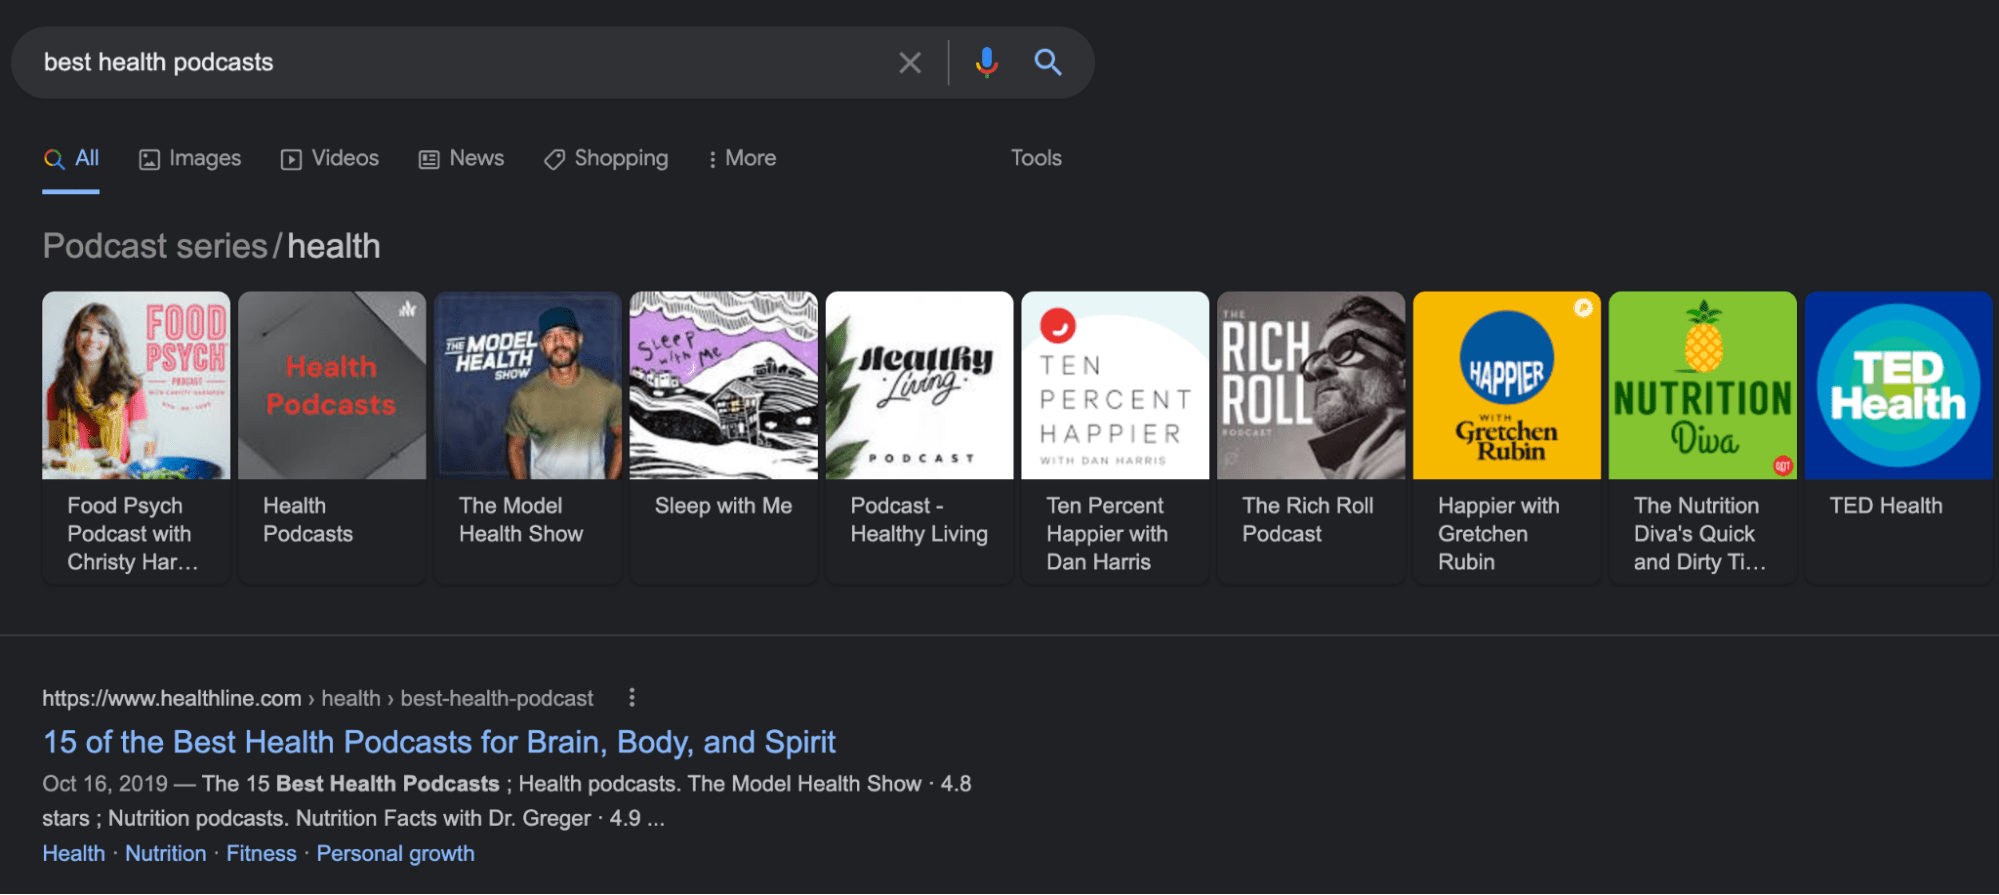Clear the search query with the X icon
The width and height of the screenshot is (1999, 895).
pyautogui.click(x=909, y=63)
